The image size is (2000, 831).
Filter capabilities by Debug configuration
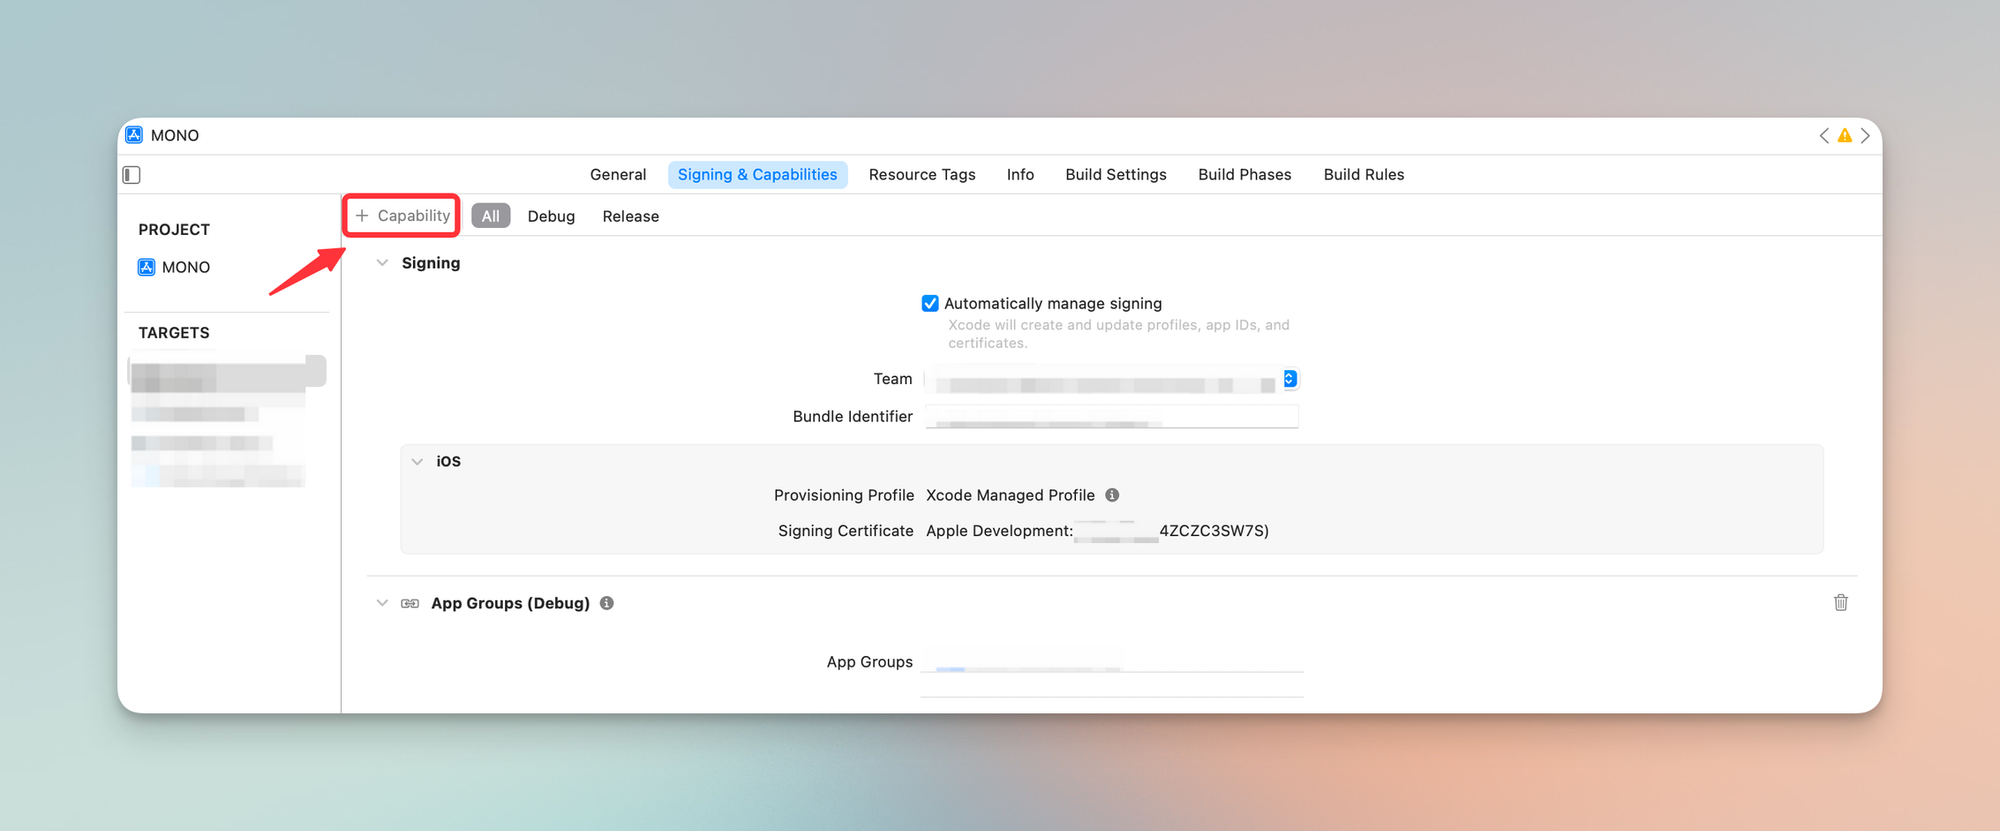pyautogui.click(x=551, y=216)
